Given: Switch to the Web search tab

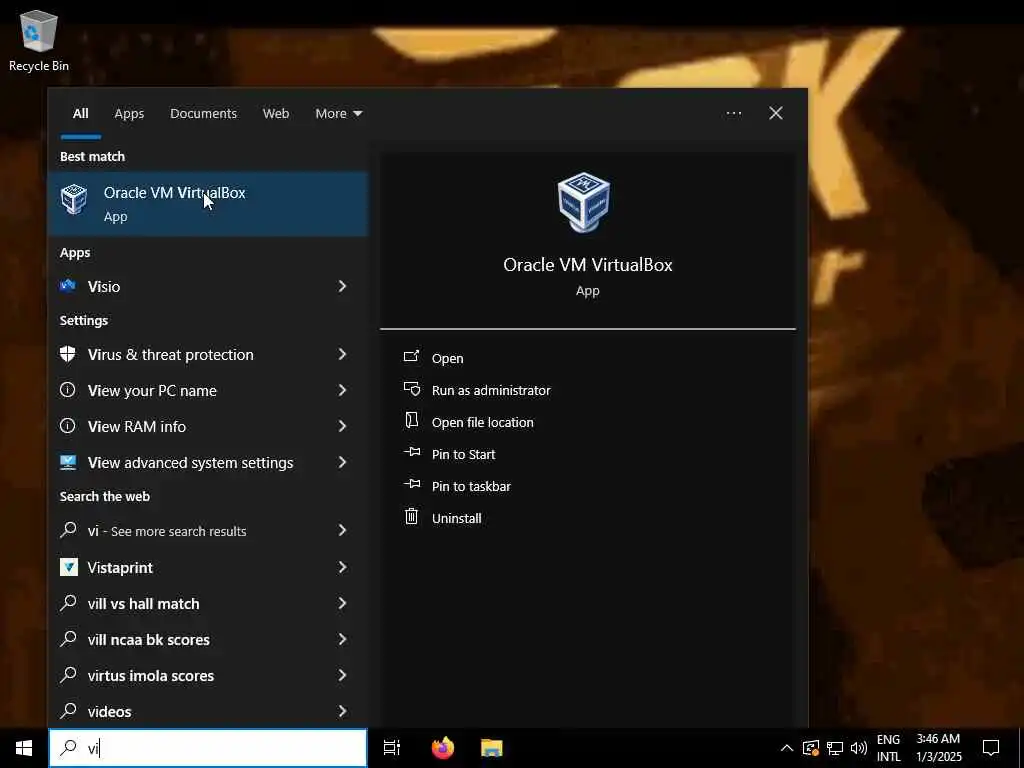Looking at the screenshot, I should coord(276,114).
